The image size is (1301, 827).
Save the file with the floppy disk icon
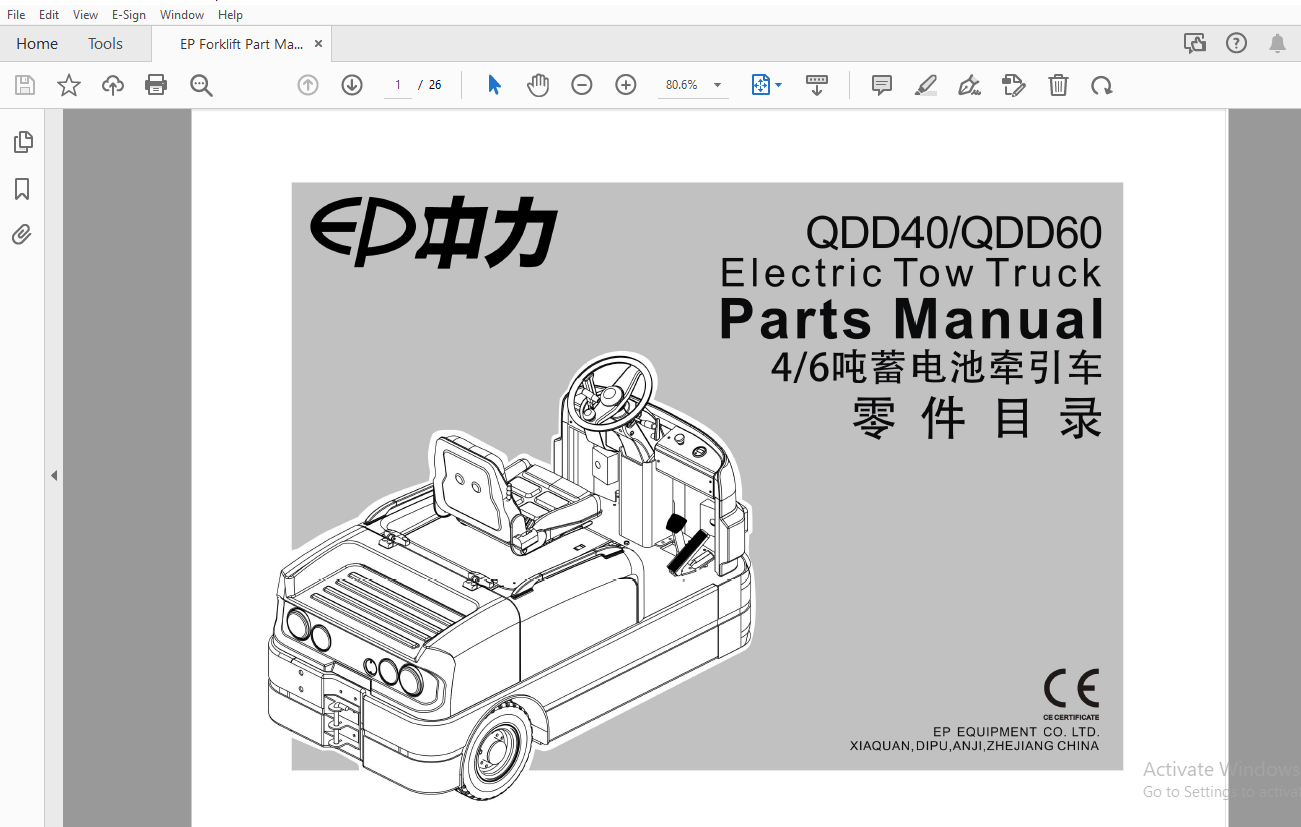click(x=25, y=85)
